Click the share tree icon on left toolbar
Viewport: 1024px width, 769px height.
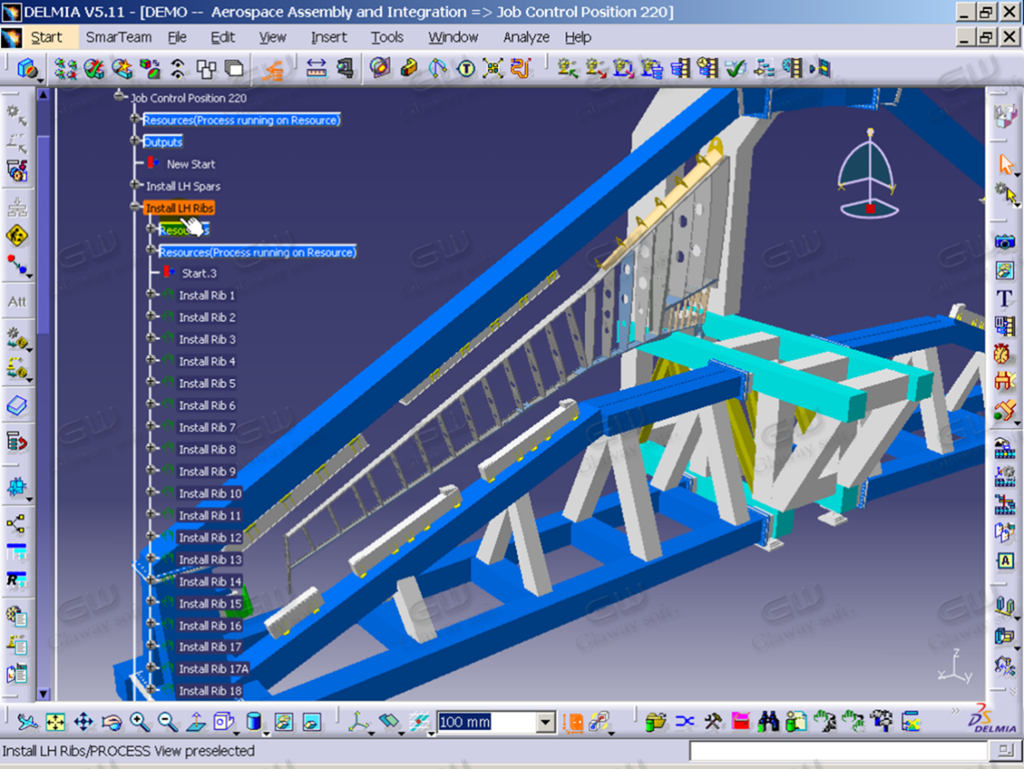(x=16, y=523)
